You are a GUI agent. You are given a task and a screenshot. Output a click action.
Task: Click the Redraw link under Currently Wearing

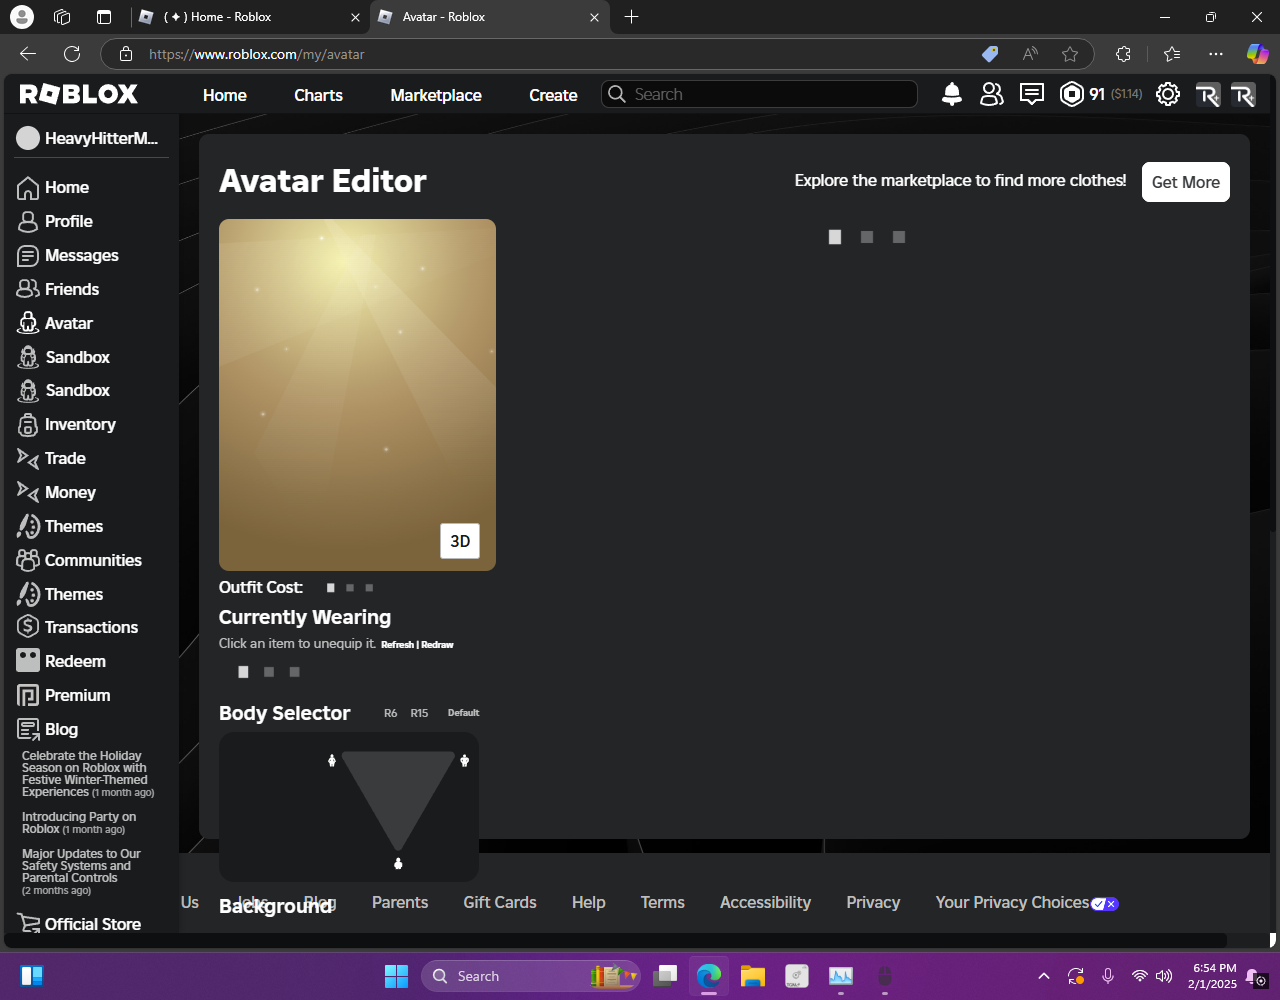point(437,645)
